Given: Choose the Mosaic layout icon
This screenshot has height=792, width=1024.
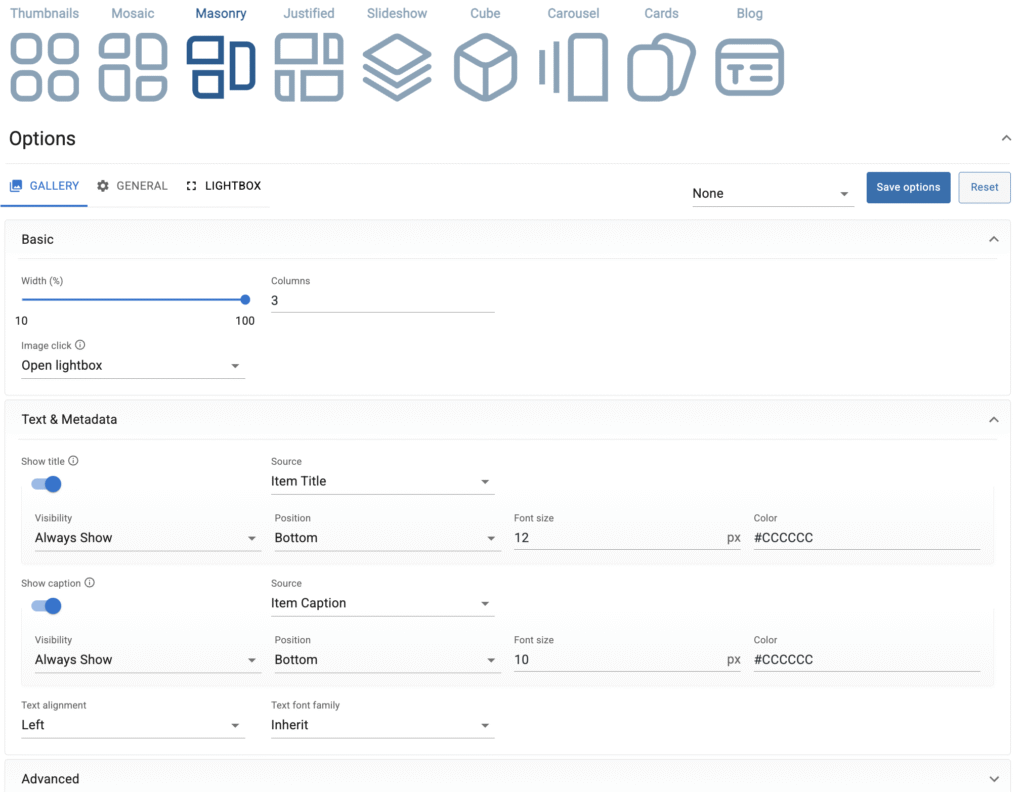Looking at the screenshot, I should [x=133, y=67].
